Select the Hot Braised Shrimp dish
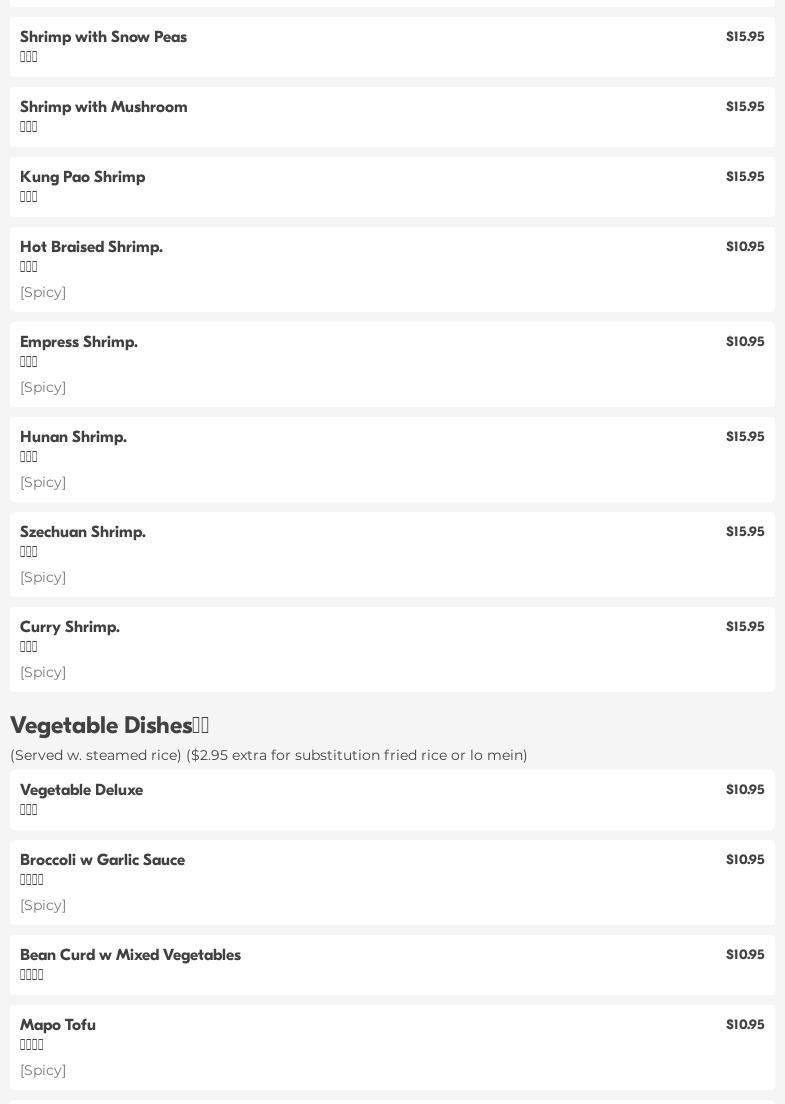Image resolution: width=785 pixels, height=1104 pixels. point(392,270)
